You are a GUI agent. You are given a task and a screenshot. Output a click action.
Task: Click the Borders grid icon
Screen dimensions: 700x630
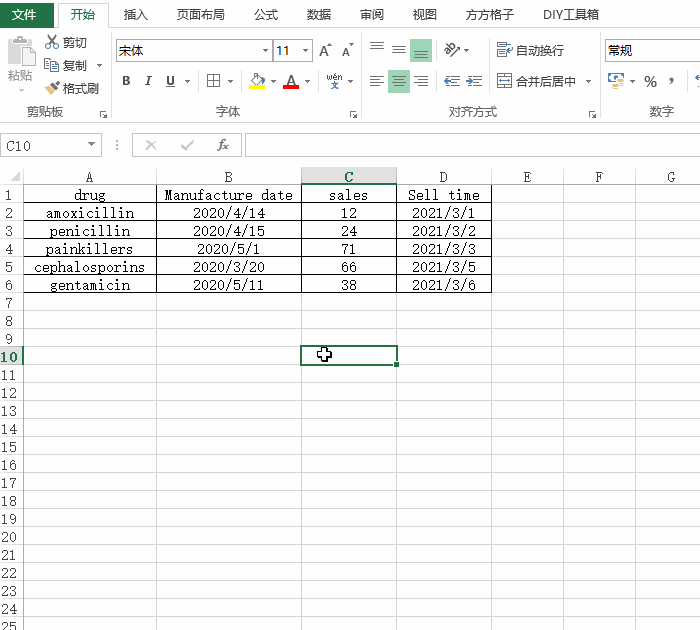(x=213, y=81)
